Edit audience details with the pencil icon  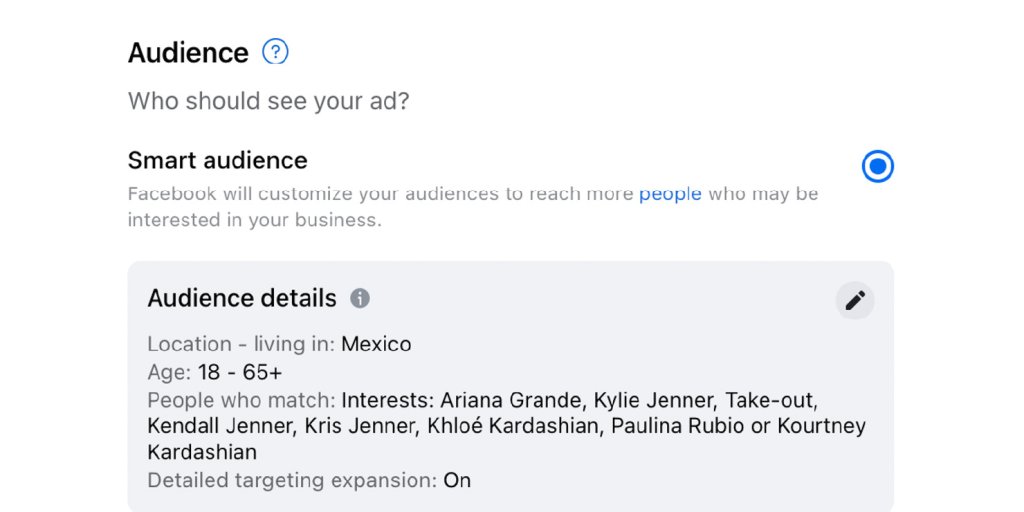(x=855, y=300)
